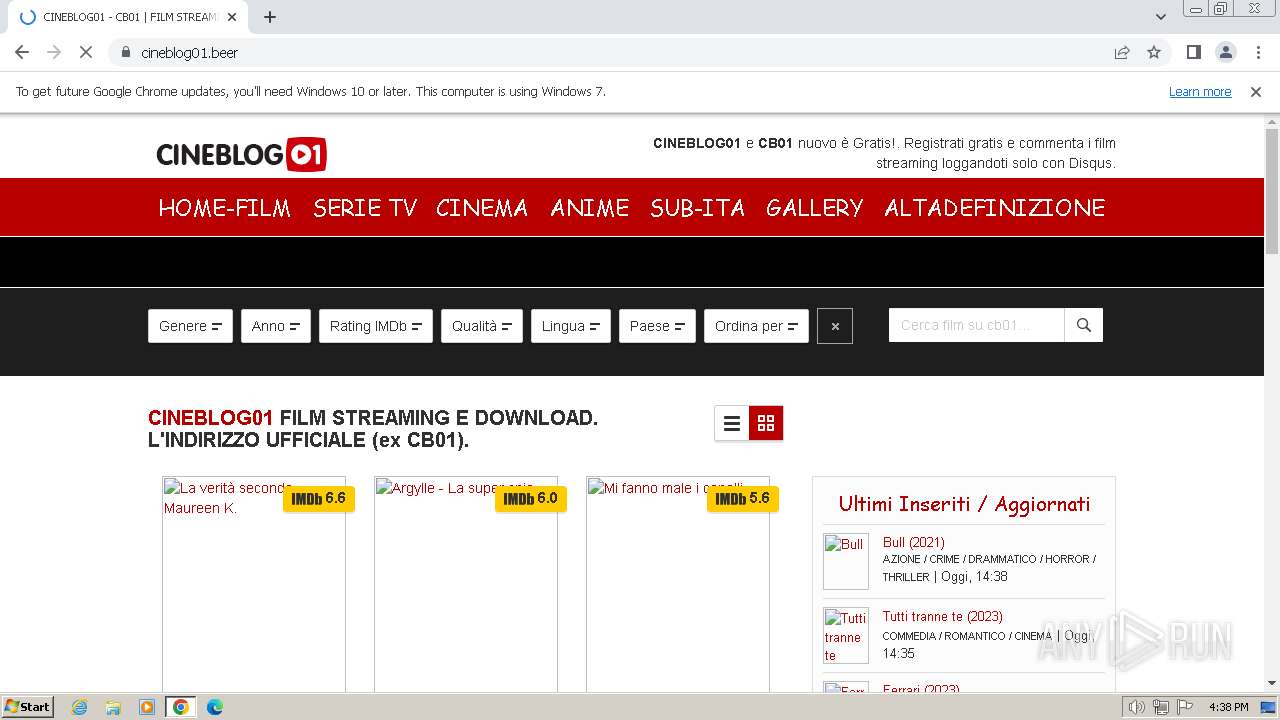Open the Lingua filter dropdown
Viewport: 1280px width, 720px height.
(571, 326)
